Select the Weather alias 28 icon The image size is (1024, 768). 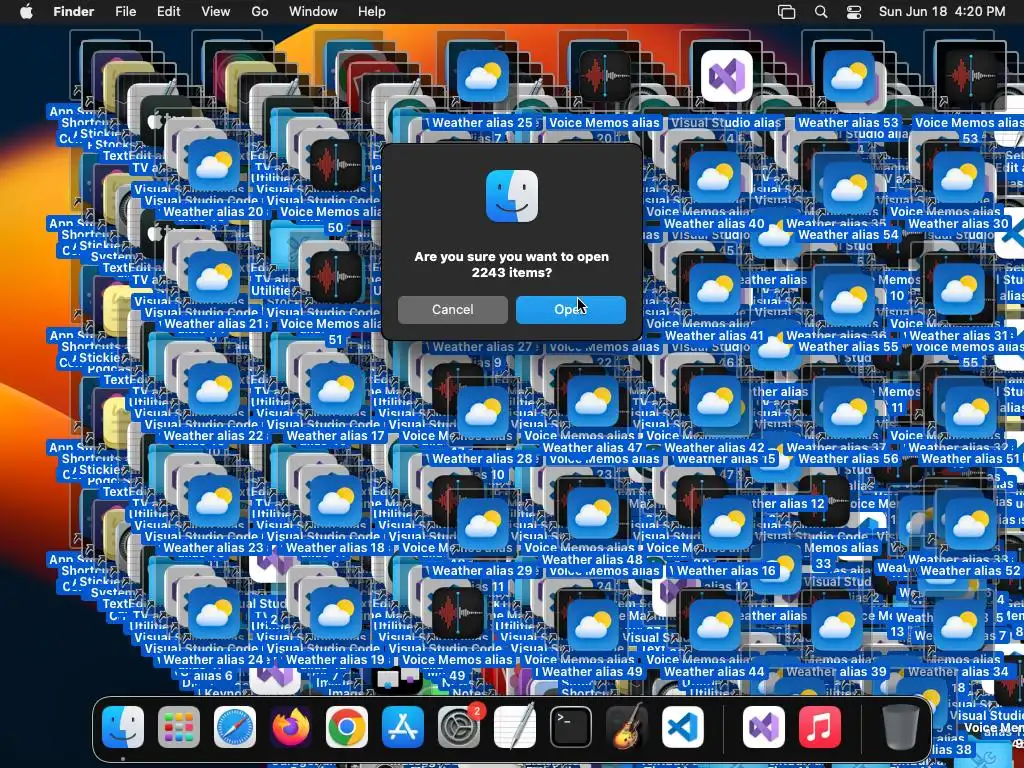(x=483, y=413)
